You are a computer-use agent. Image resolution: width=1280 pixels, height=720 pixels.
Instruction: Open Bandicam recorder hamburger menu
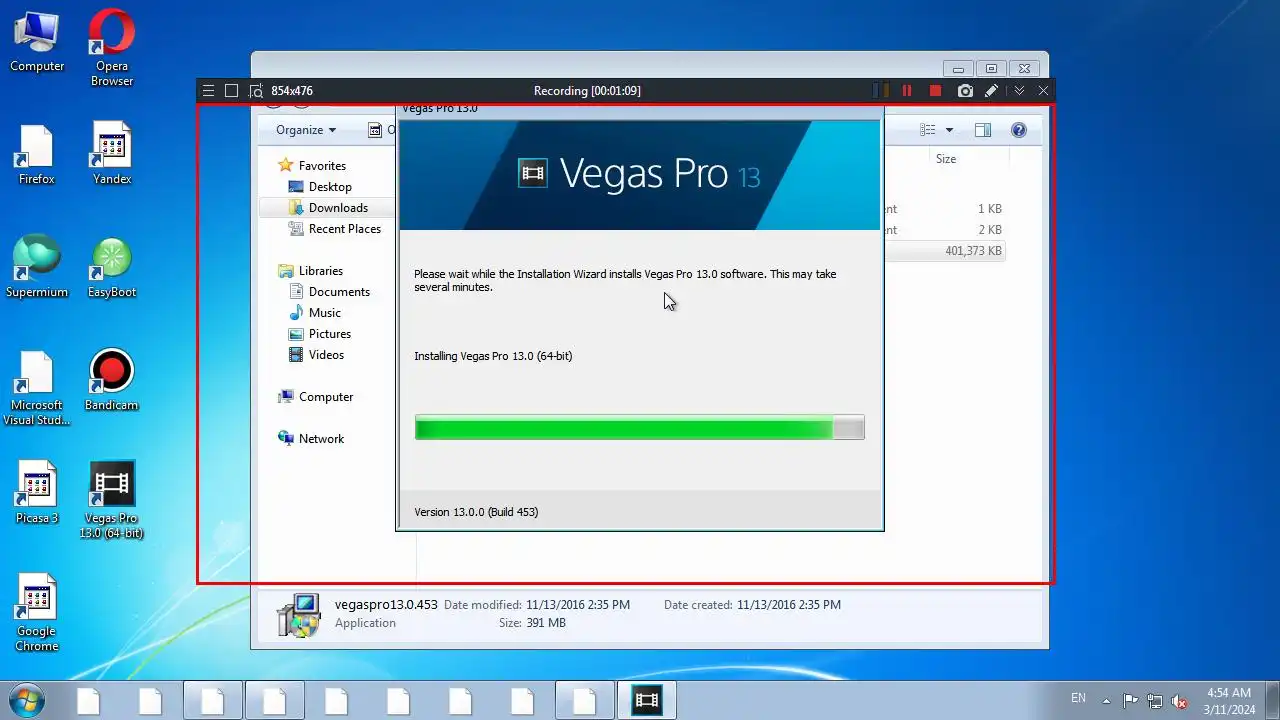point(208,91)
